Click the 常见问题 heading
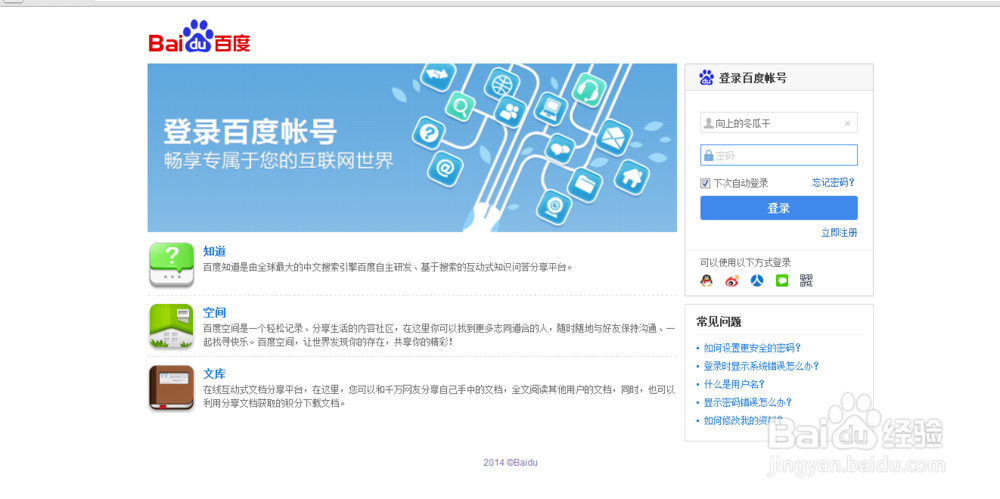 point(719,322)
